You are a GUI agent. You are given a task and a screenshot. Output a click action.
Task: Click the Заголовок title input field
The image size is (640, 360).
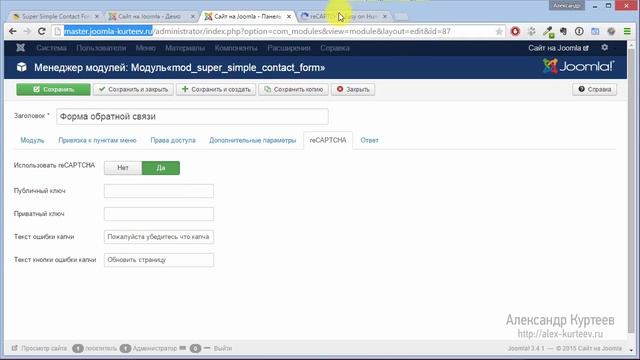tap(192, 117)
